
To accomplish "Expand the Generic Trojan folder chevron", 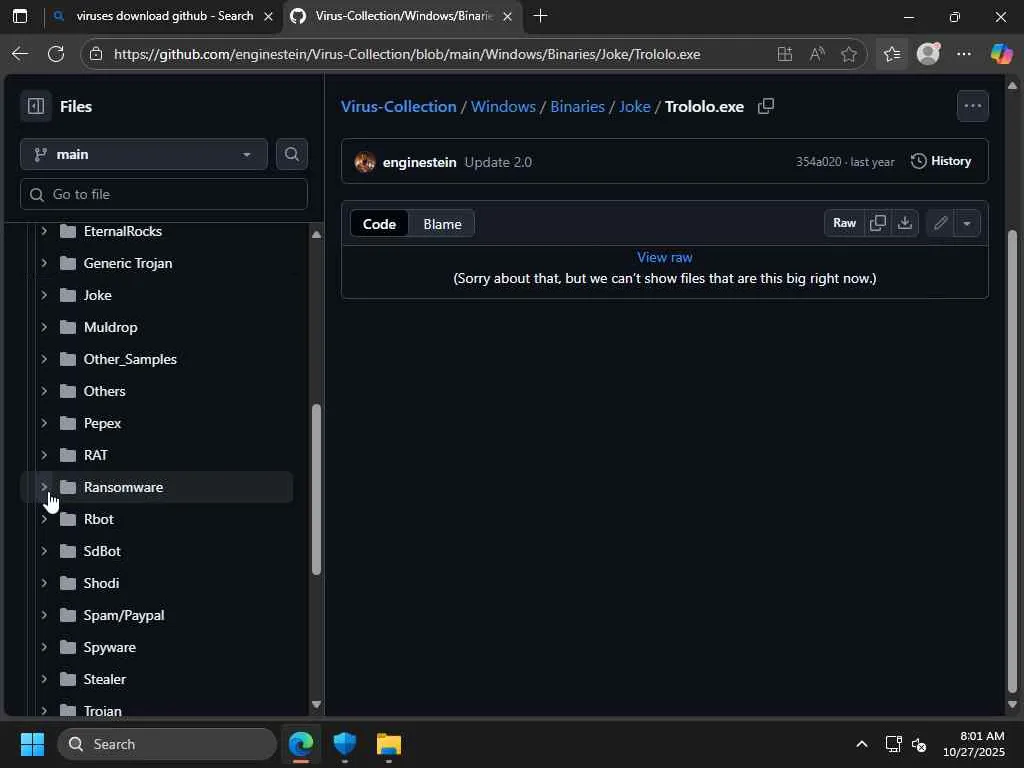I will click(x=44, y=263).
